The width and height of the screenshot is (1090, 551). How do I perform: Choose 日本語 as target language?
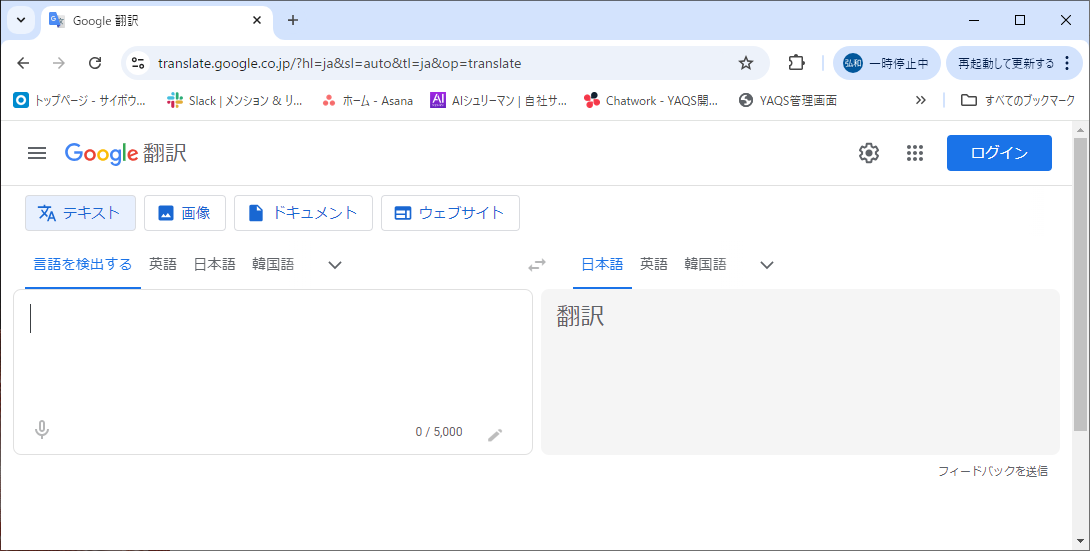coord(602,265)
